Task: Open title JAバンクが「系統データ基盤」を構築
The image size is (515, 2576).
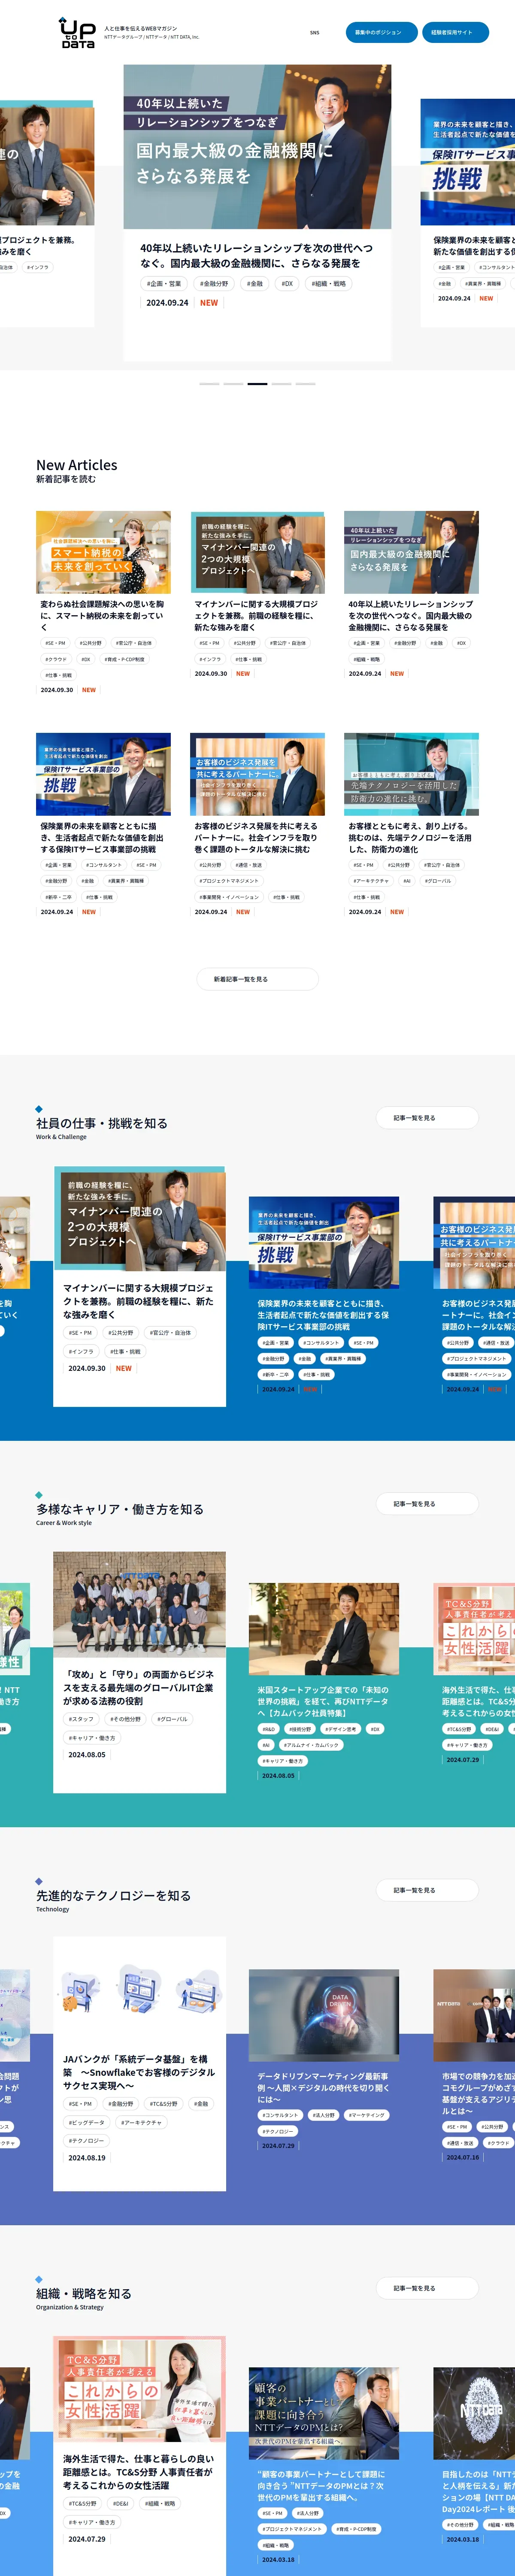Action: tap(139, 2073)
